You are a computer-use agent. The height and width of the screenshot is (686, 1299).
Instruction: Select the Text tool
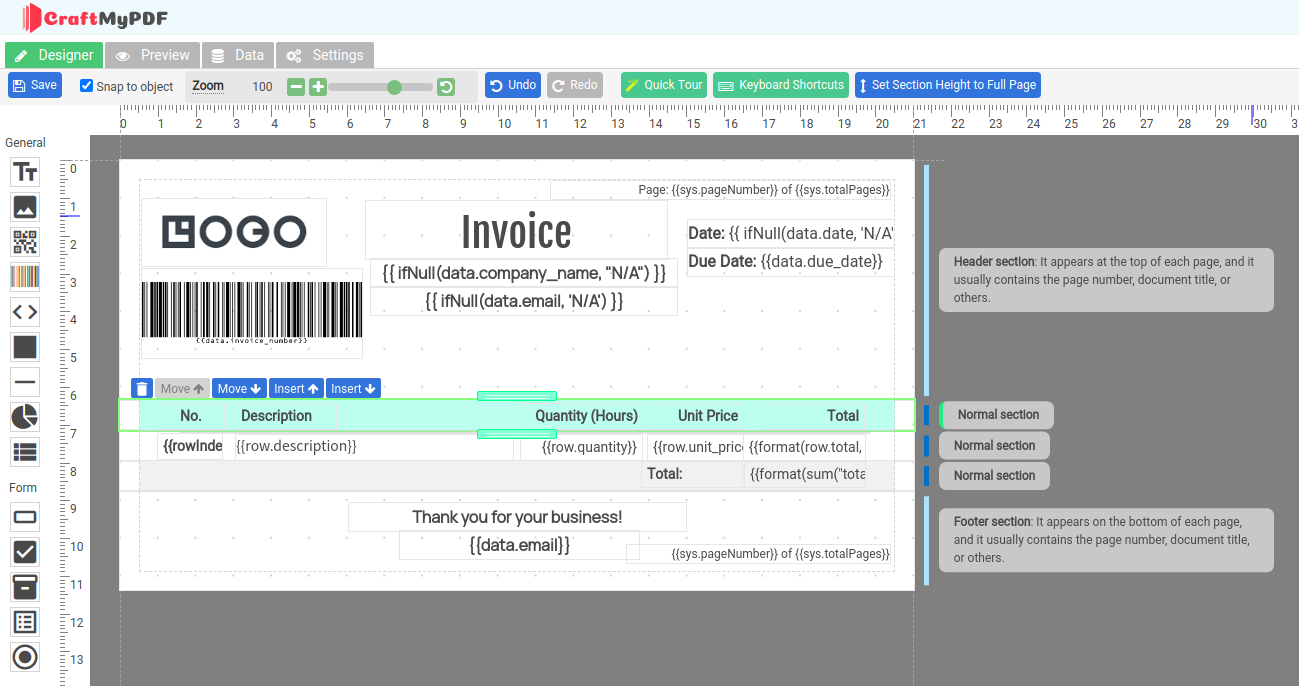25,172
